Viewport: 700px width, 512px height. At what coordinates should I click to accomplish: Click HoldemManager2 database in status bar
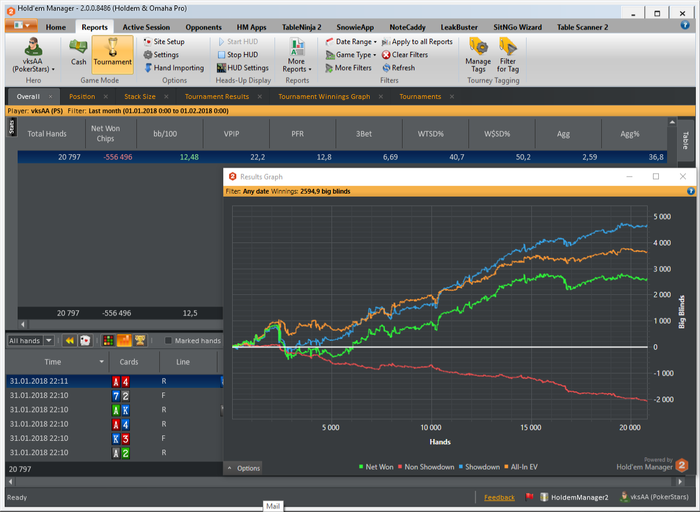(x=574, y=497)
